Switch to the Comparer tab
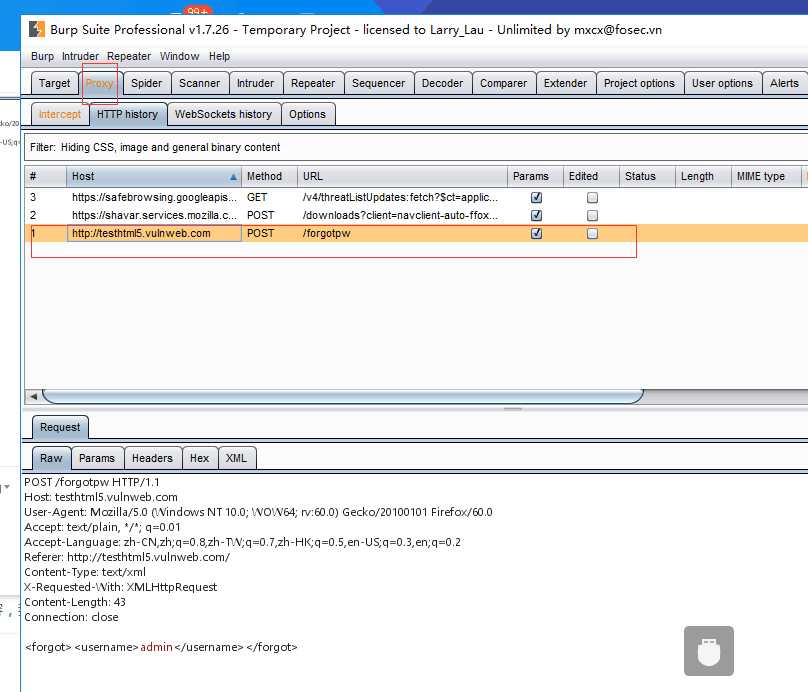808x692 pixels. click(503, 83)
